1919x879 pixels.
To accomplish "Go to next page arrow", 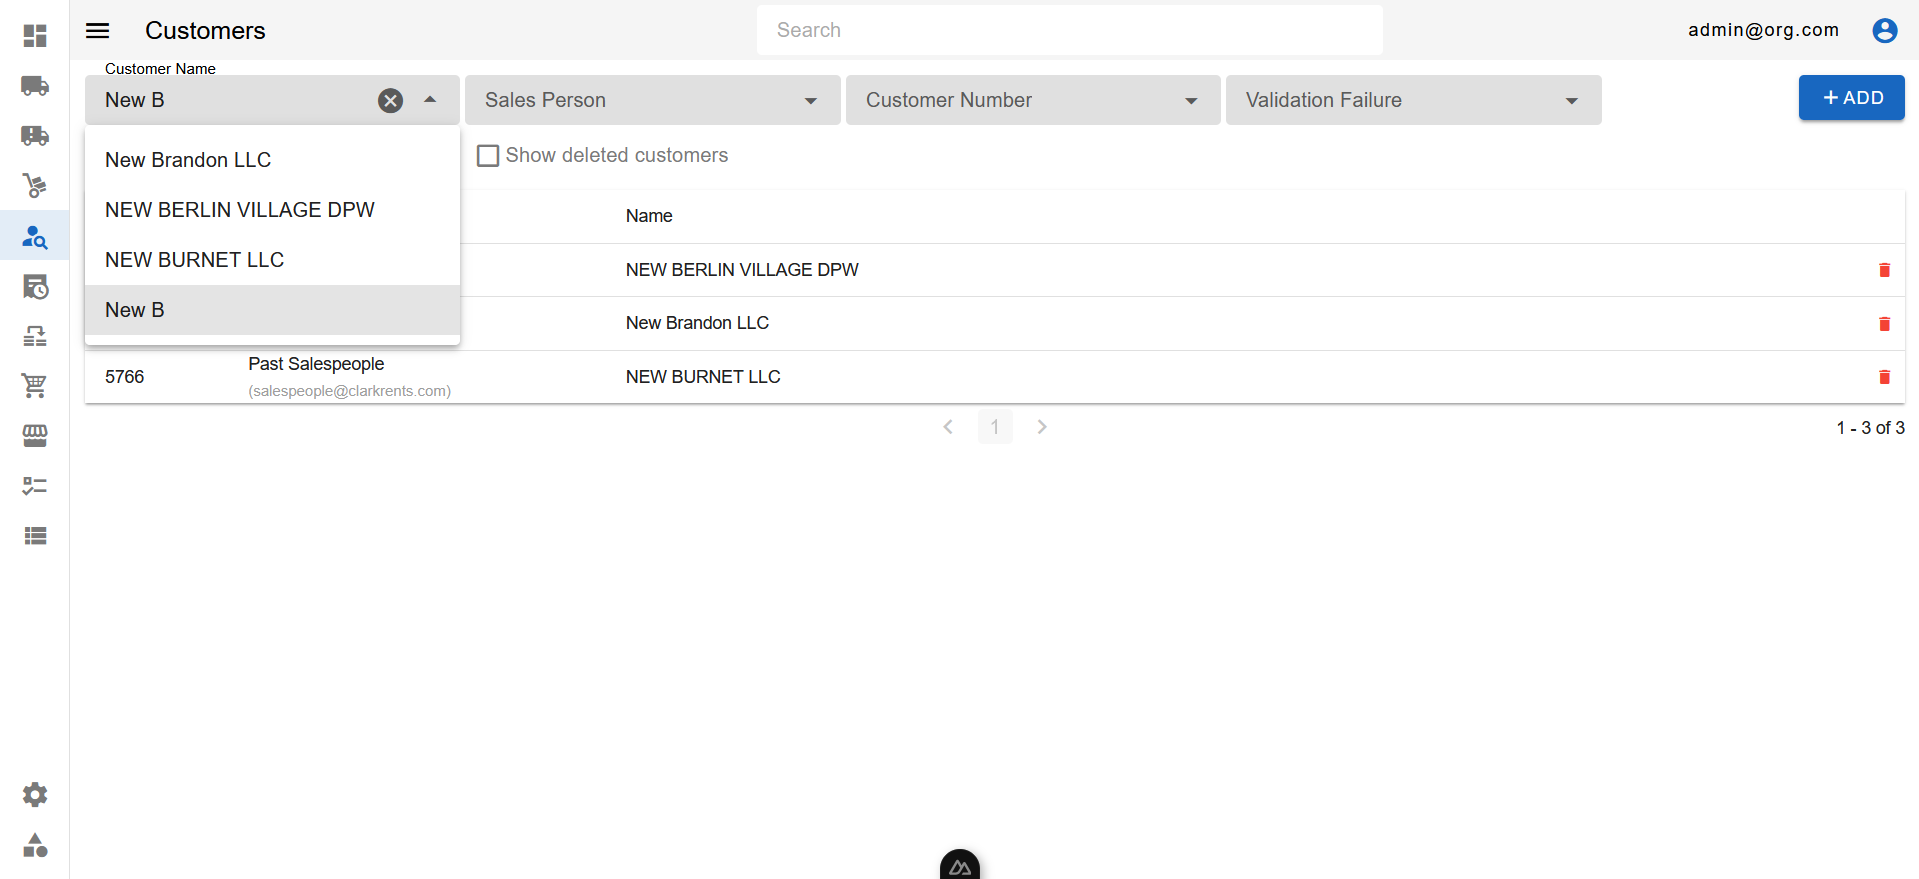I will coord(1042,427).
